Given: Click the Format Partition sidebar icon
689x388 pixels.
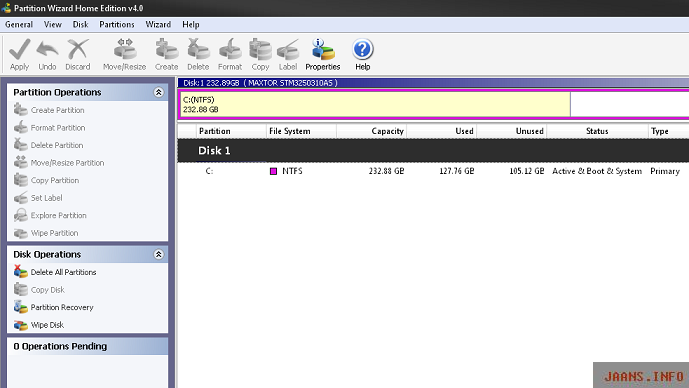Looking at the screenshot, I should pyautogui.click(x=20, y=127).
